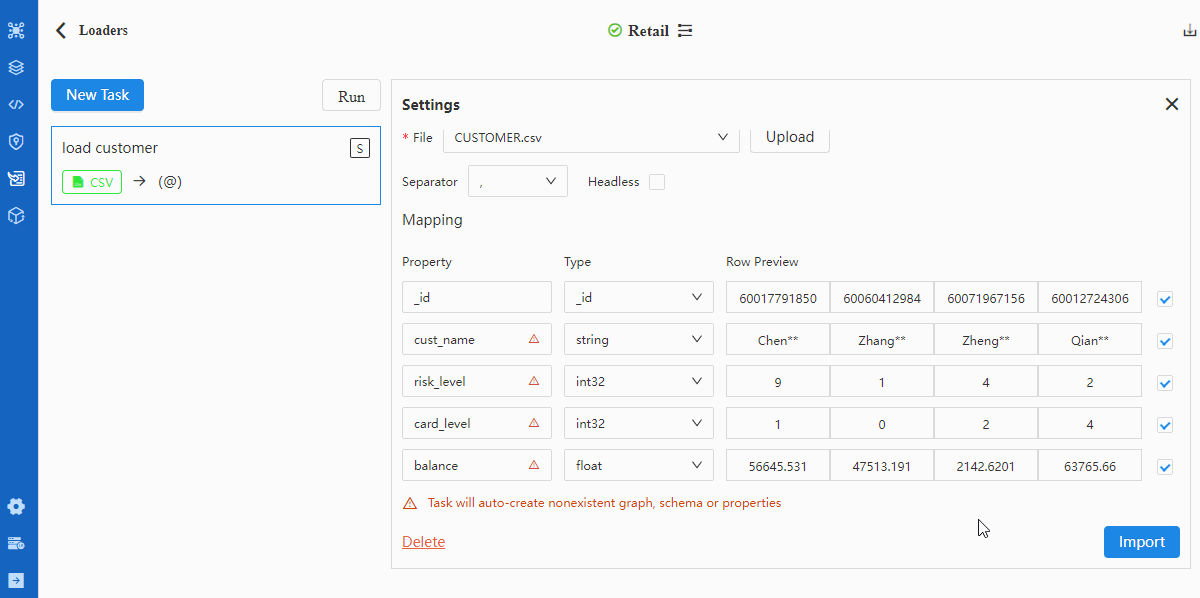Open the cube icon in sidebar
Screen dimensions: 1200x598
(16, 215)
